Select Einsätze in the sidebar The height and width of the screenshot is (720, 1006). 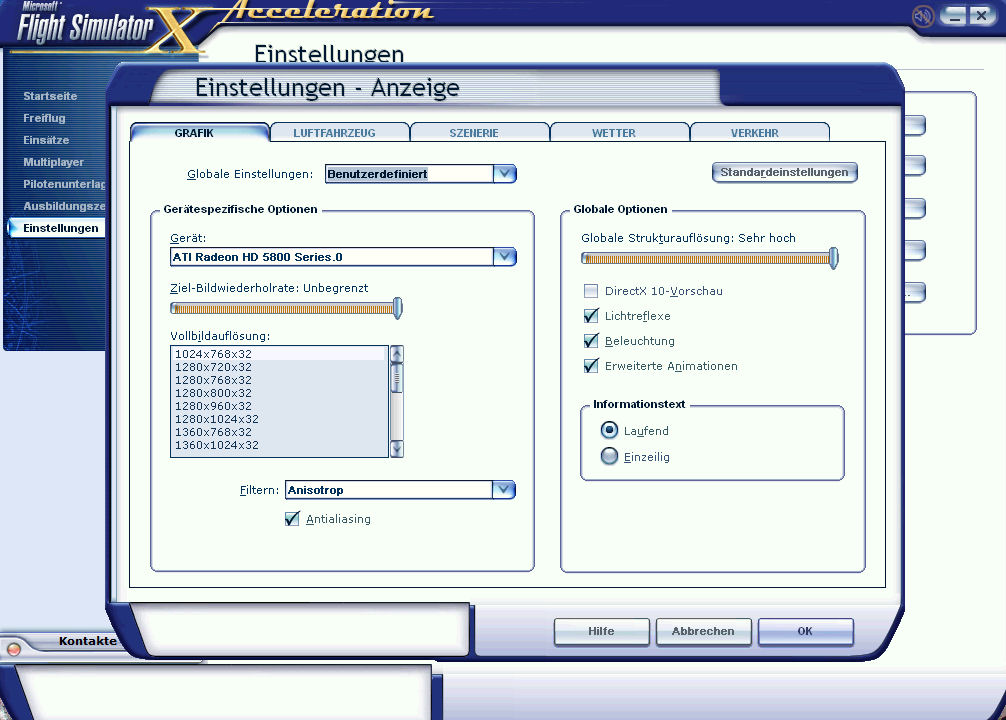[46, 140]
